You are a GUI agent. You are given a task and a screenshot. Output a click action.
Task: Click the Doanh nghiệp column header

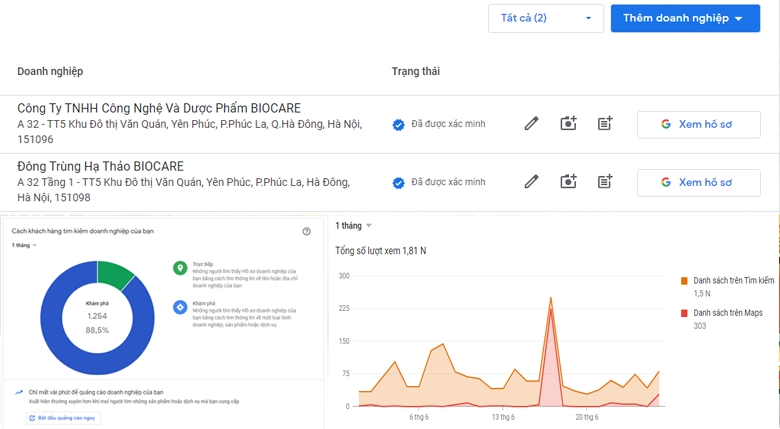50,72
